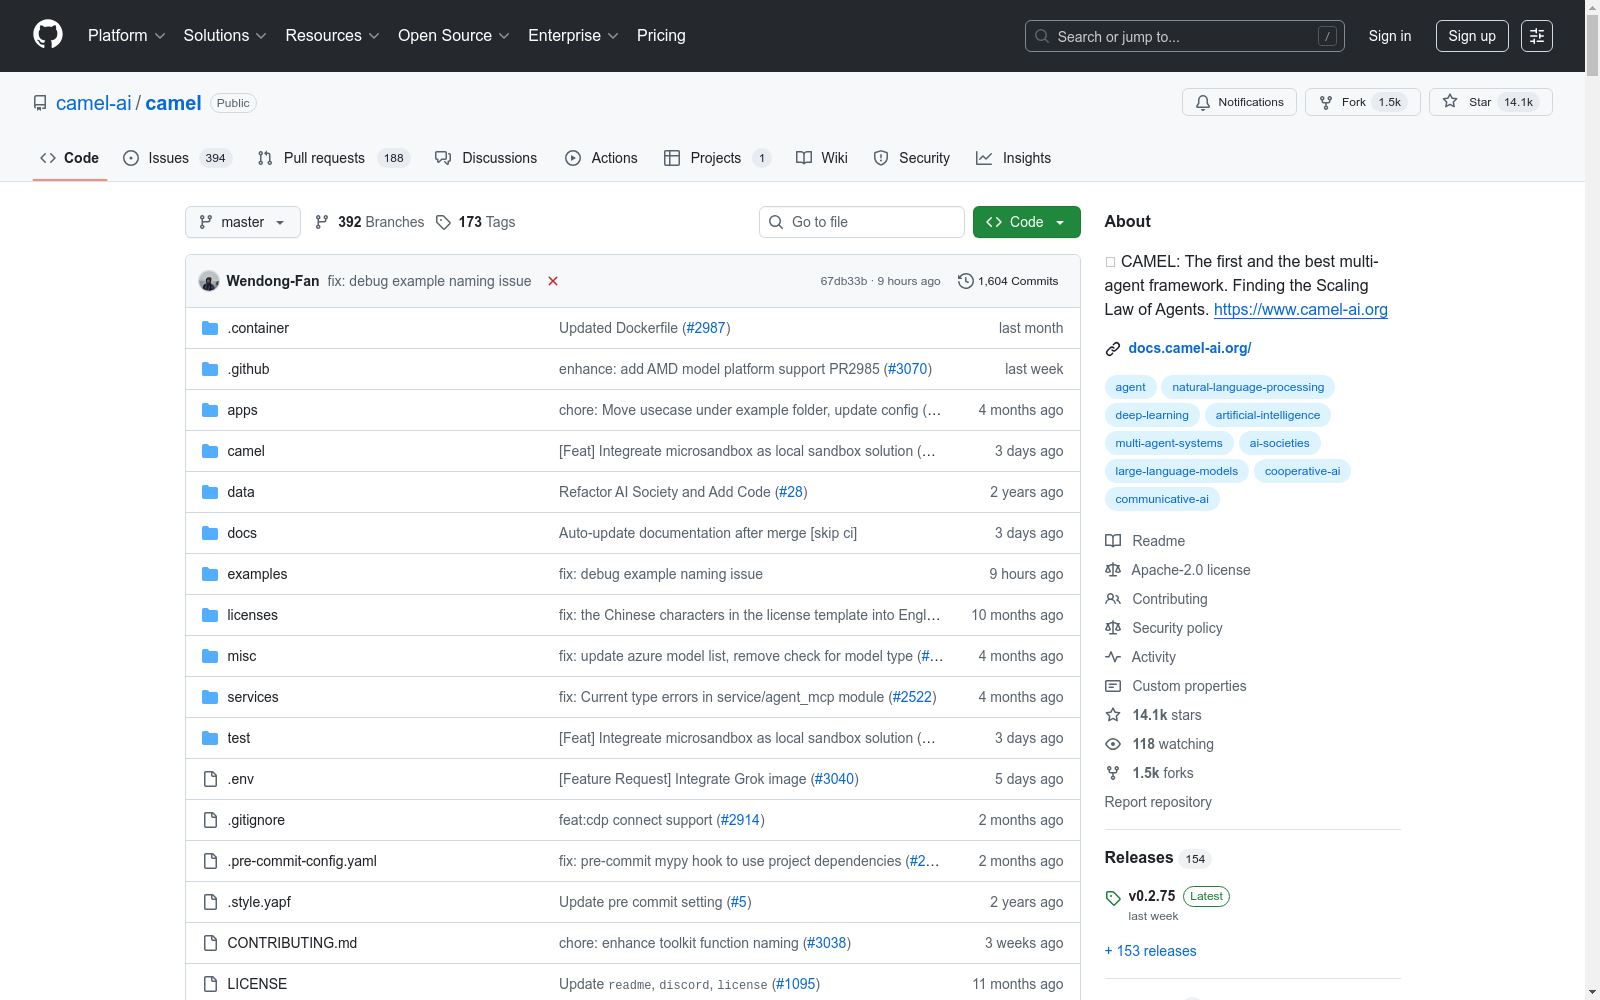The width and height of the screenshot is (1600, 1000).
Task: Expand the Platform menu
Action: click(x=126, y=35)
